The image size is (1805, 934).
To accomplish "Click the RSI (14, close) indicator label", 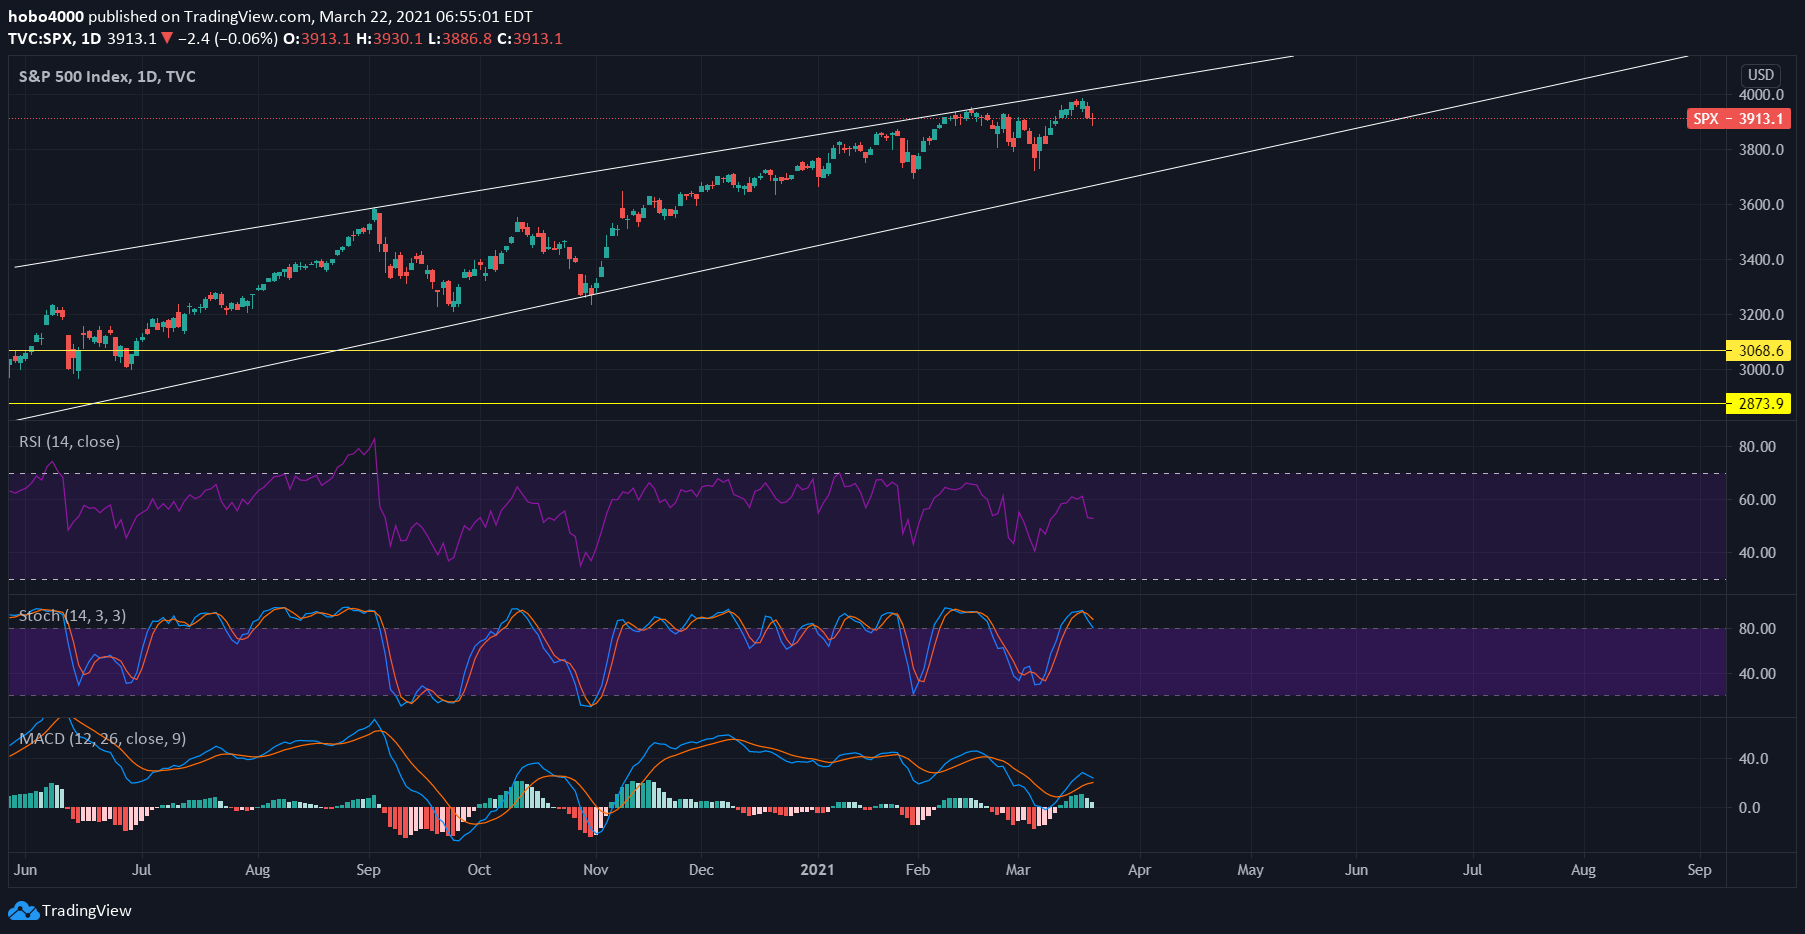I will 69,442.
